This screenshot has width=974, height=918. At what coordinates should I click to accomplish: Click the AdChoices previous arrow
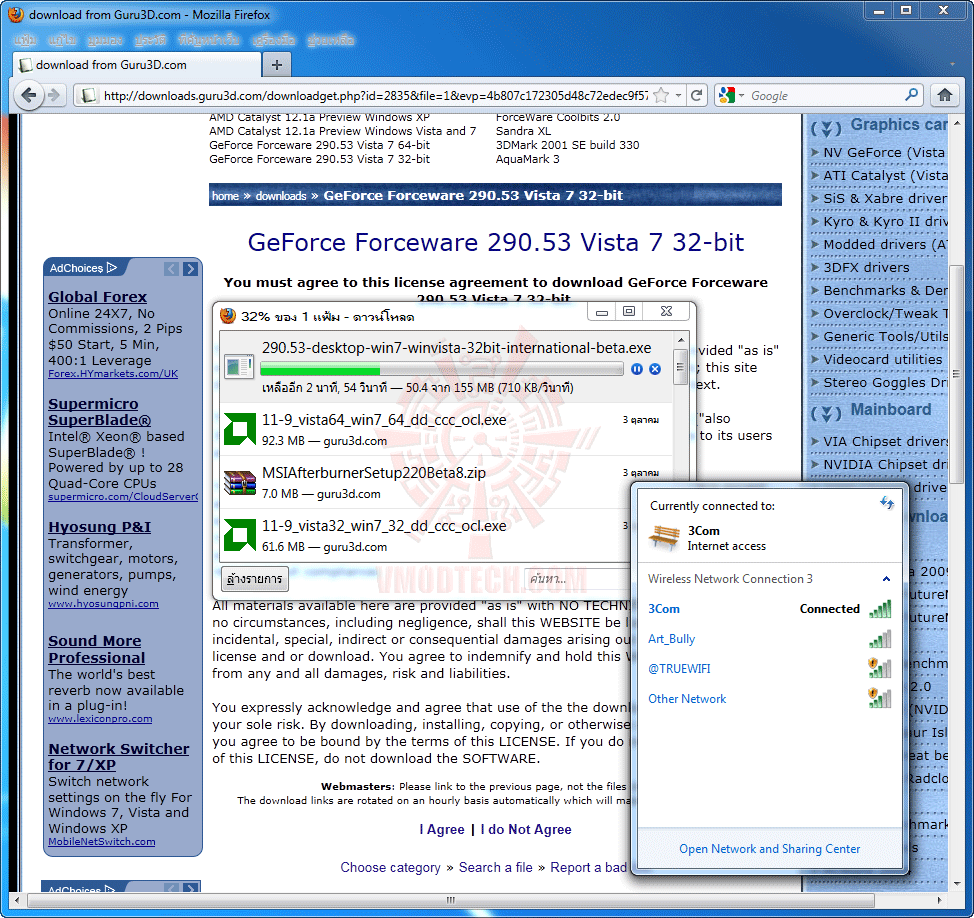pyautogui.click(x=172, y=268)
